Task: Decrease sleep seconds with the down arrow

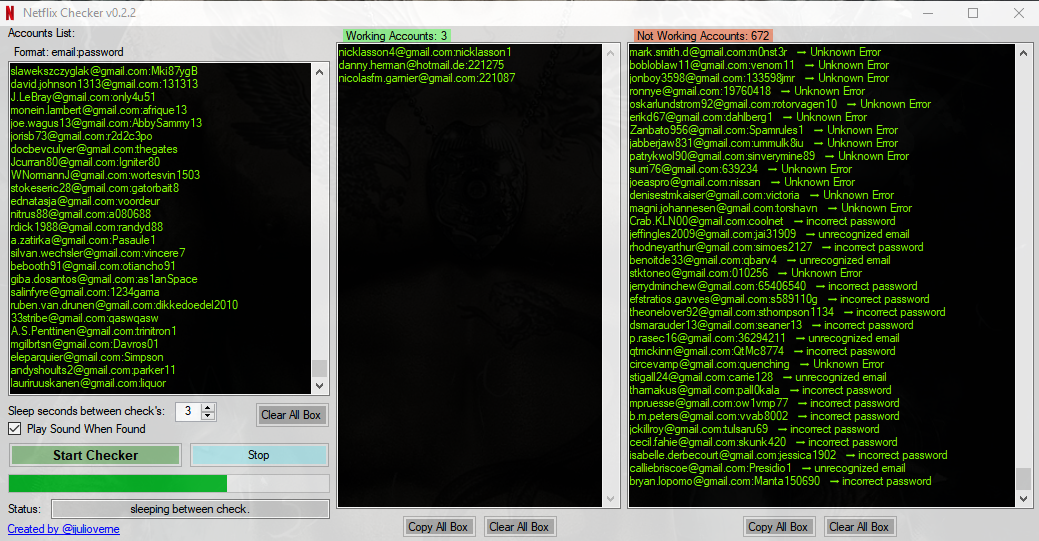Action: [x=208, y=416]
